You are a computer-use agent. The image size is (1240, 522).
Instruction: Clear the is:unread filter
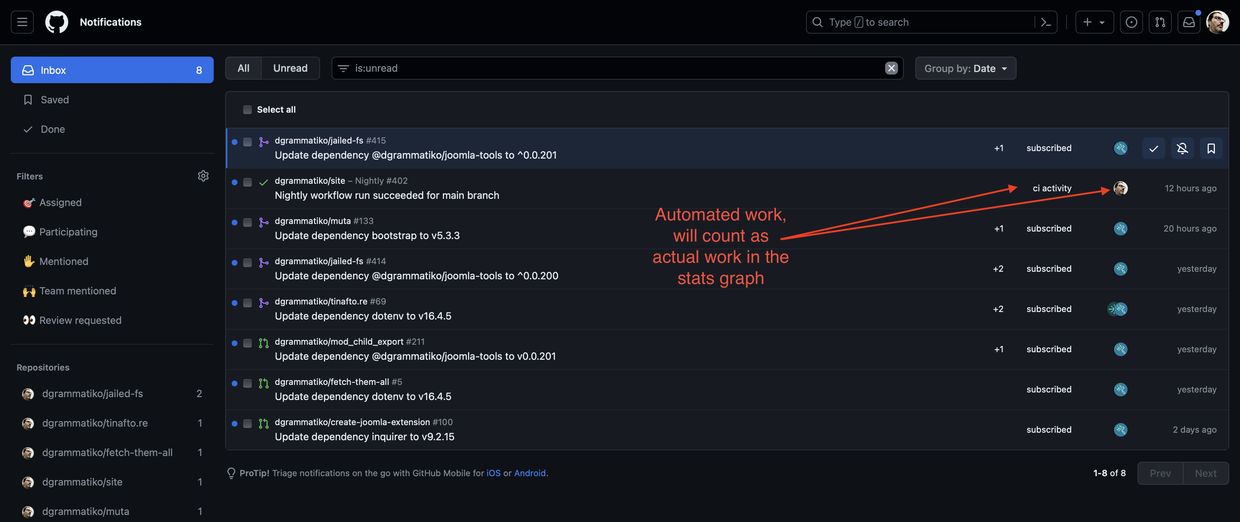(x=891, y=68)
